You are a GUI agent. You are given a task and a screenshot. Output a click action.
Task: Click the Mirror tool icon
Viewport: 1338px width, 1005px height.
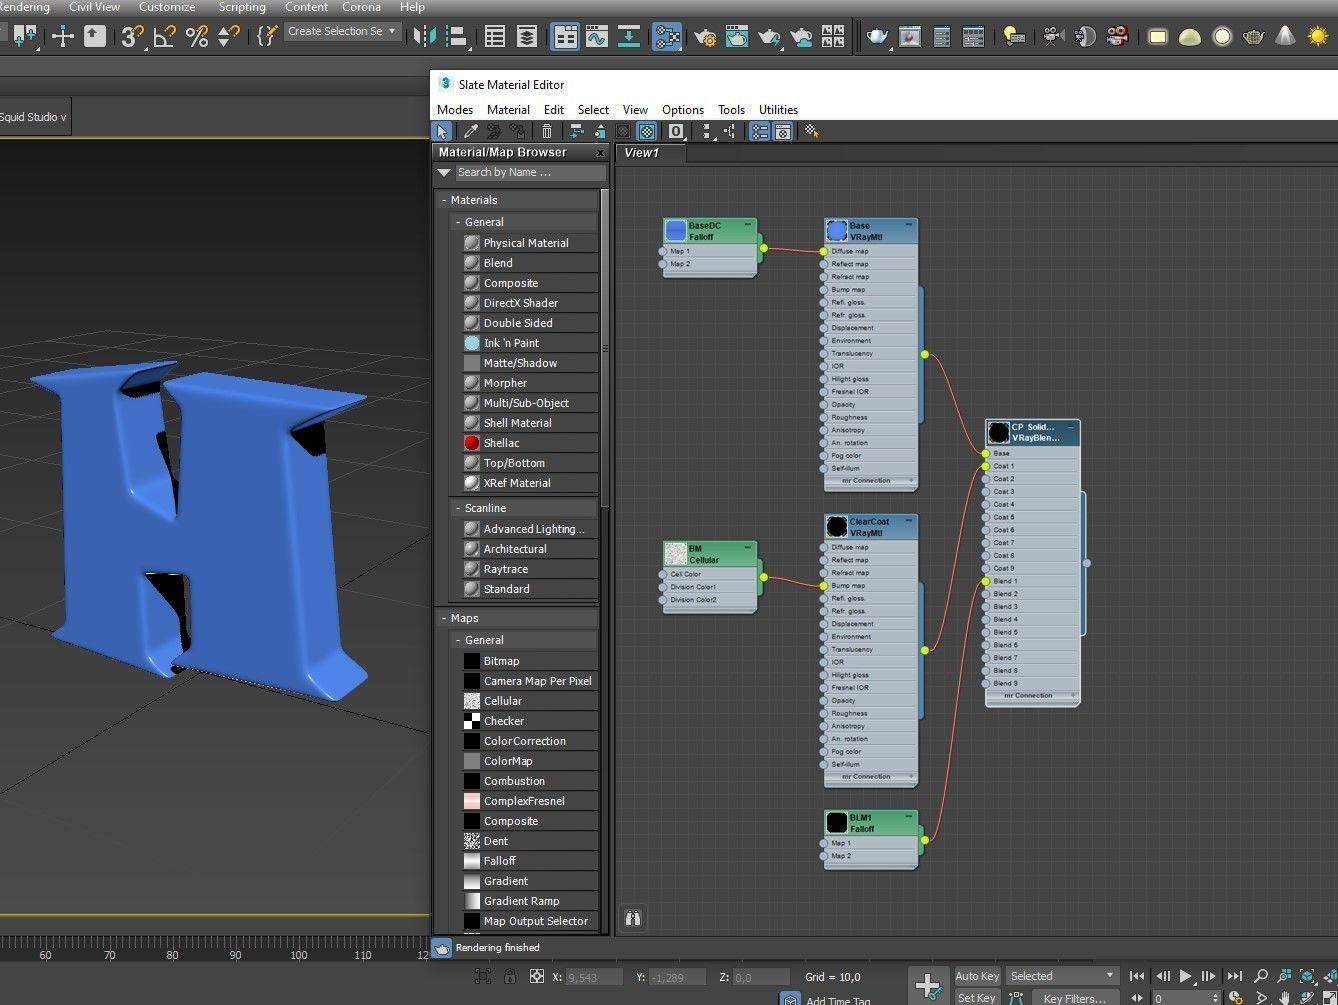[x=425, y=37]
